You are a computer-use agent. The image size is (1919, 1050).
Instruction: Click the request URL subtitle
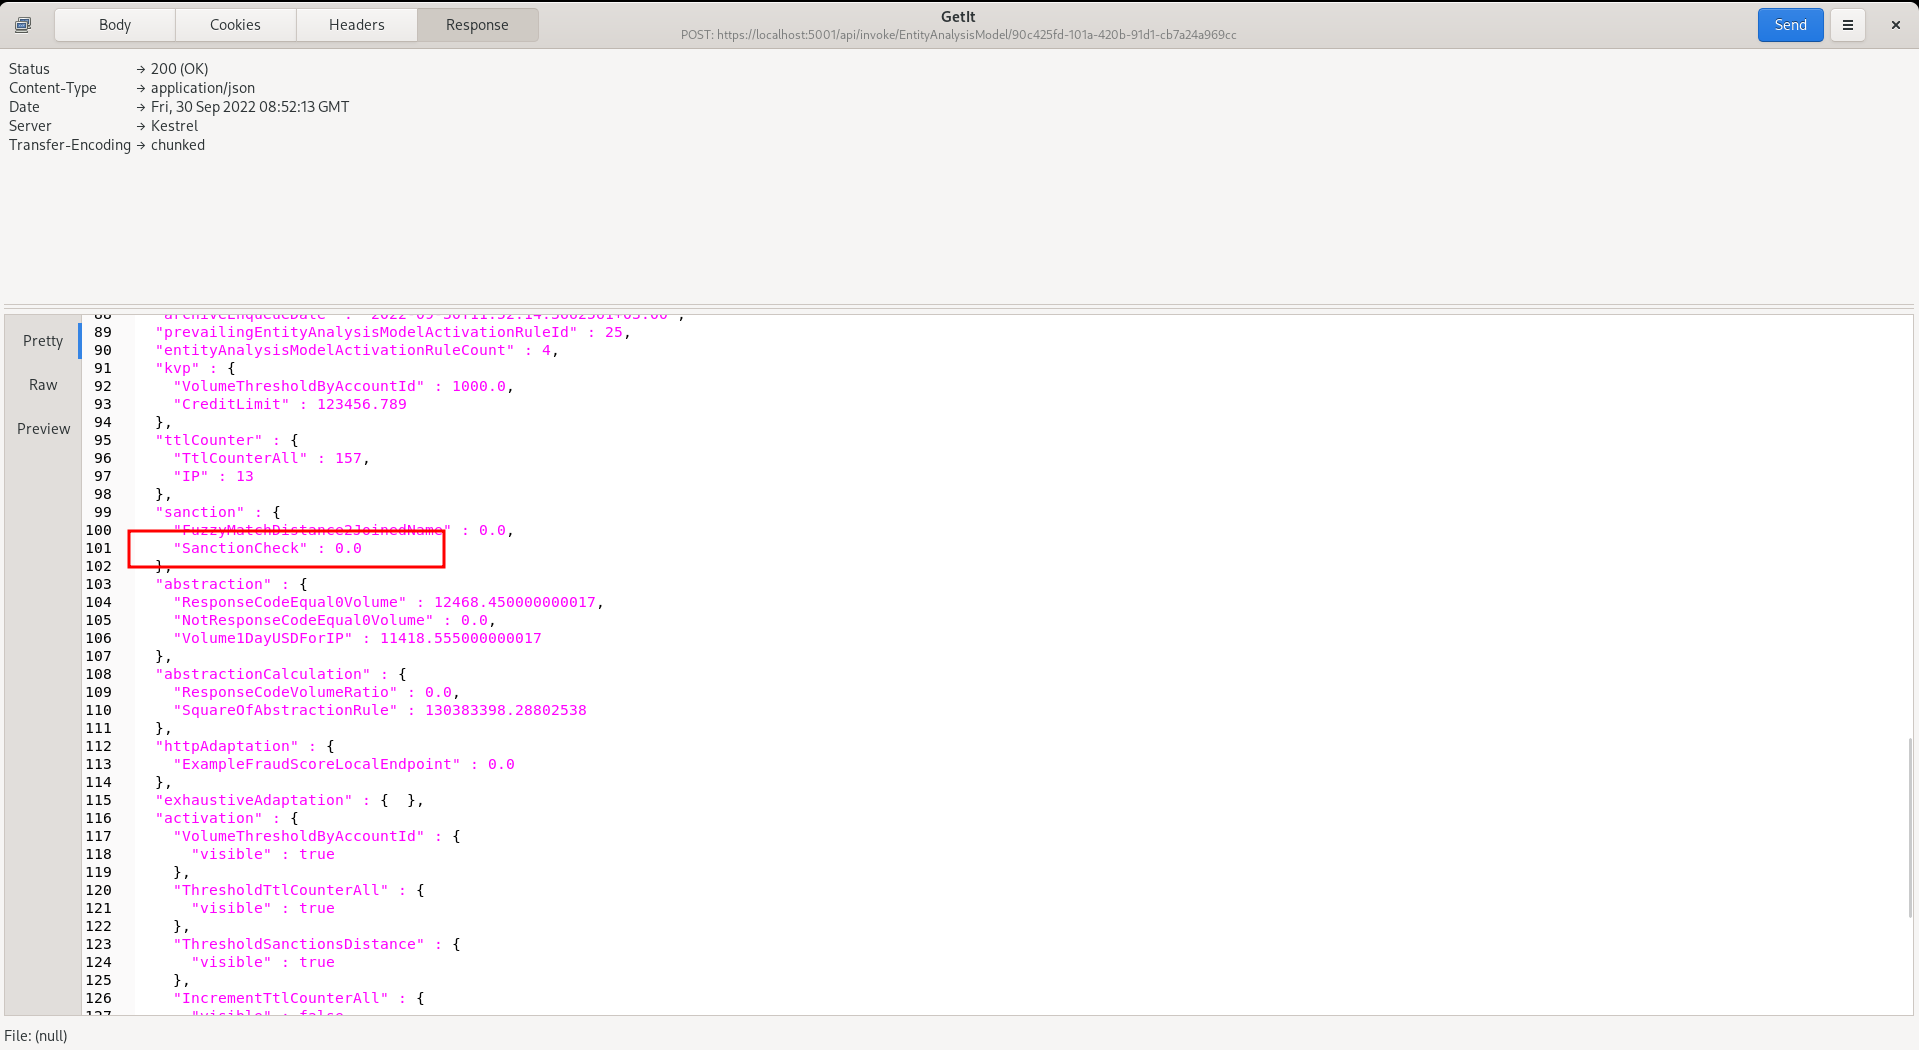[x=958, y=35]
